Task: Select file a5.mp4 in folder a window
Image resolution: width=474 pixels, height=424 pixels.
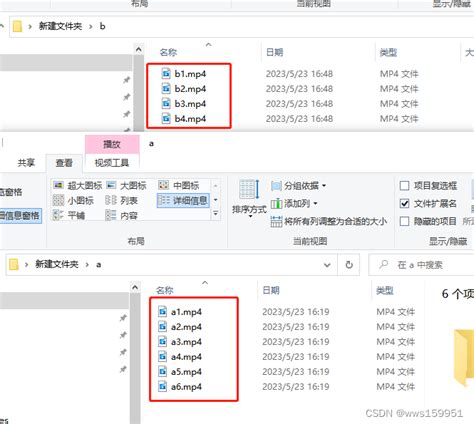Action: click(186, 372)
